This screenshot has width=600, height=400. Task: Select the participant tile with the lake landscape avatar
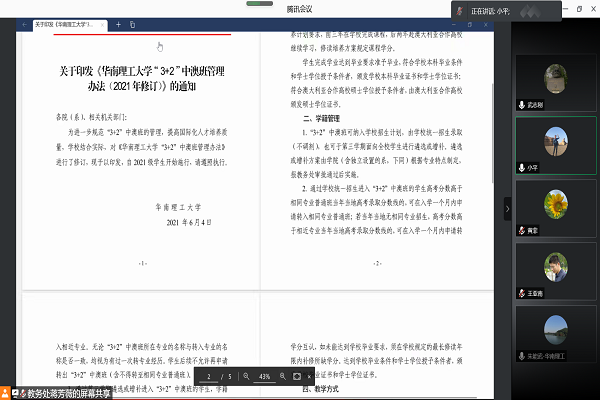(x=556, y=334)
